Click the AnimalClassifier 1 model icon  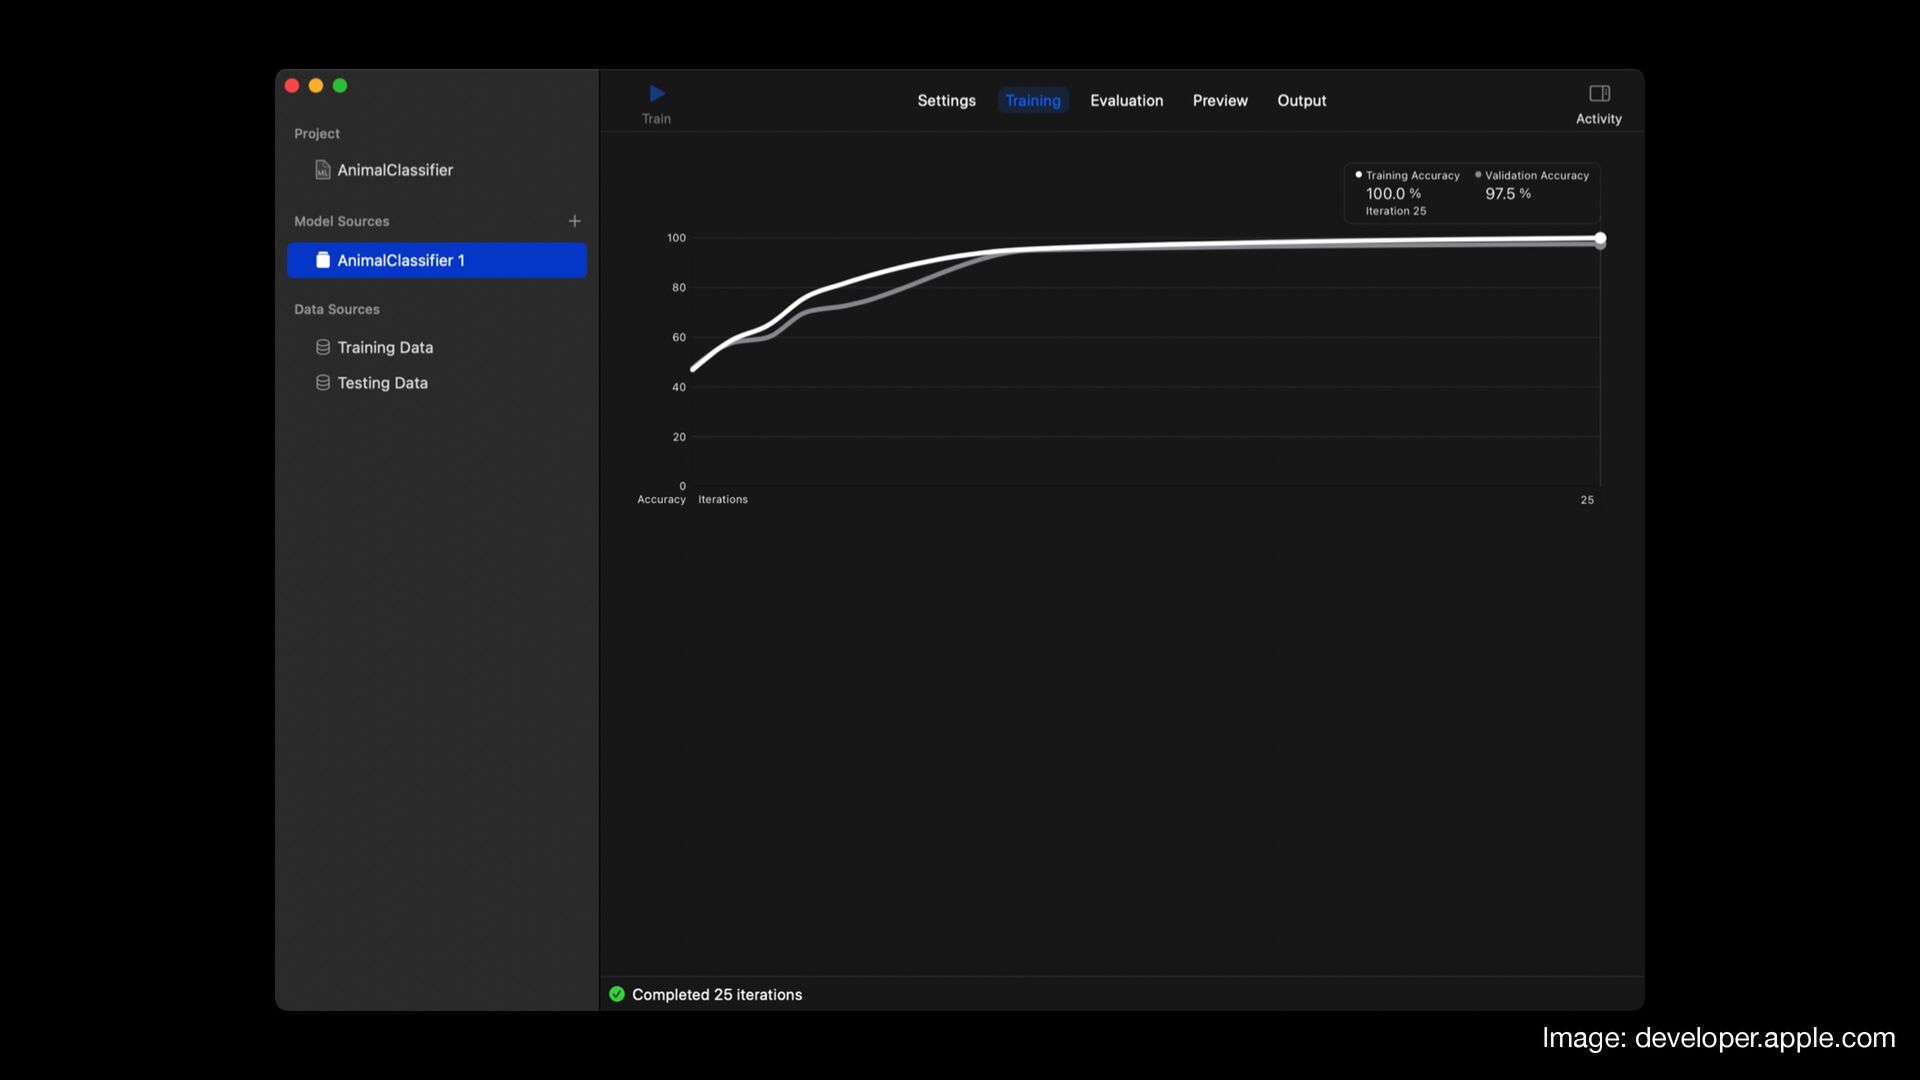(322, 260)
